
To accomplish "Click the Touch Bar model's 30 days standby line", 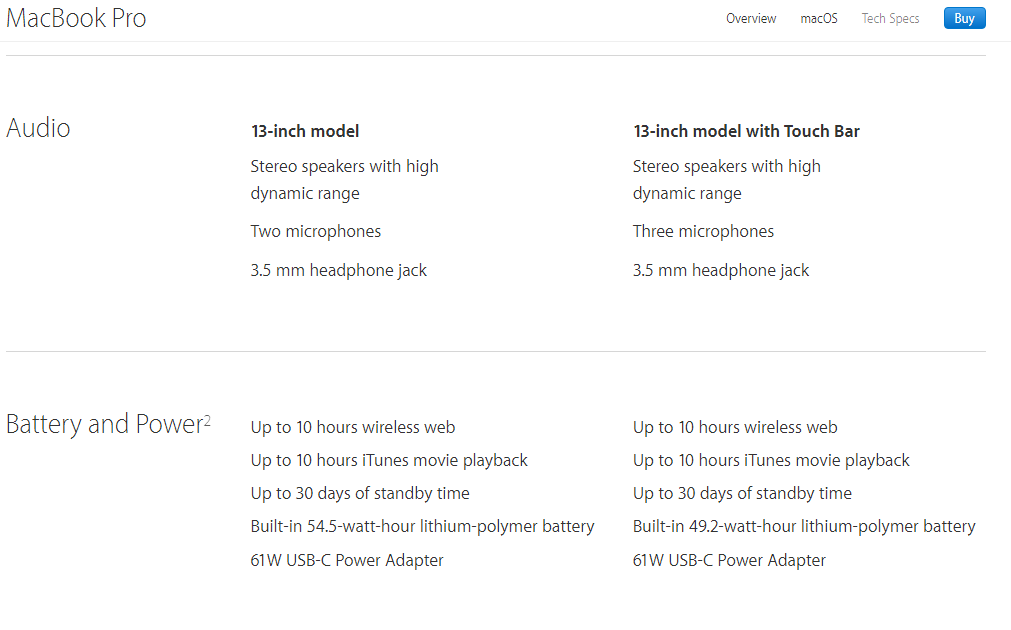I will 742,493.
